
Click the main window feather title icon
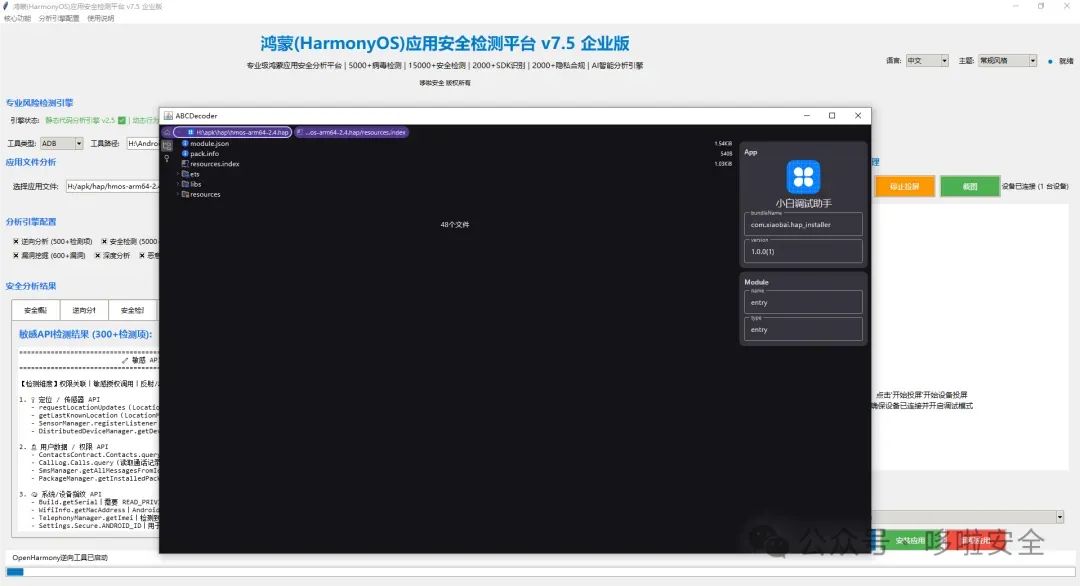click(x=6, y=6)
